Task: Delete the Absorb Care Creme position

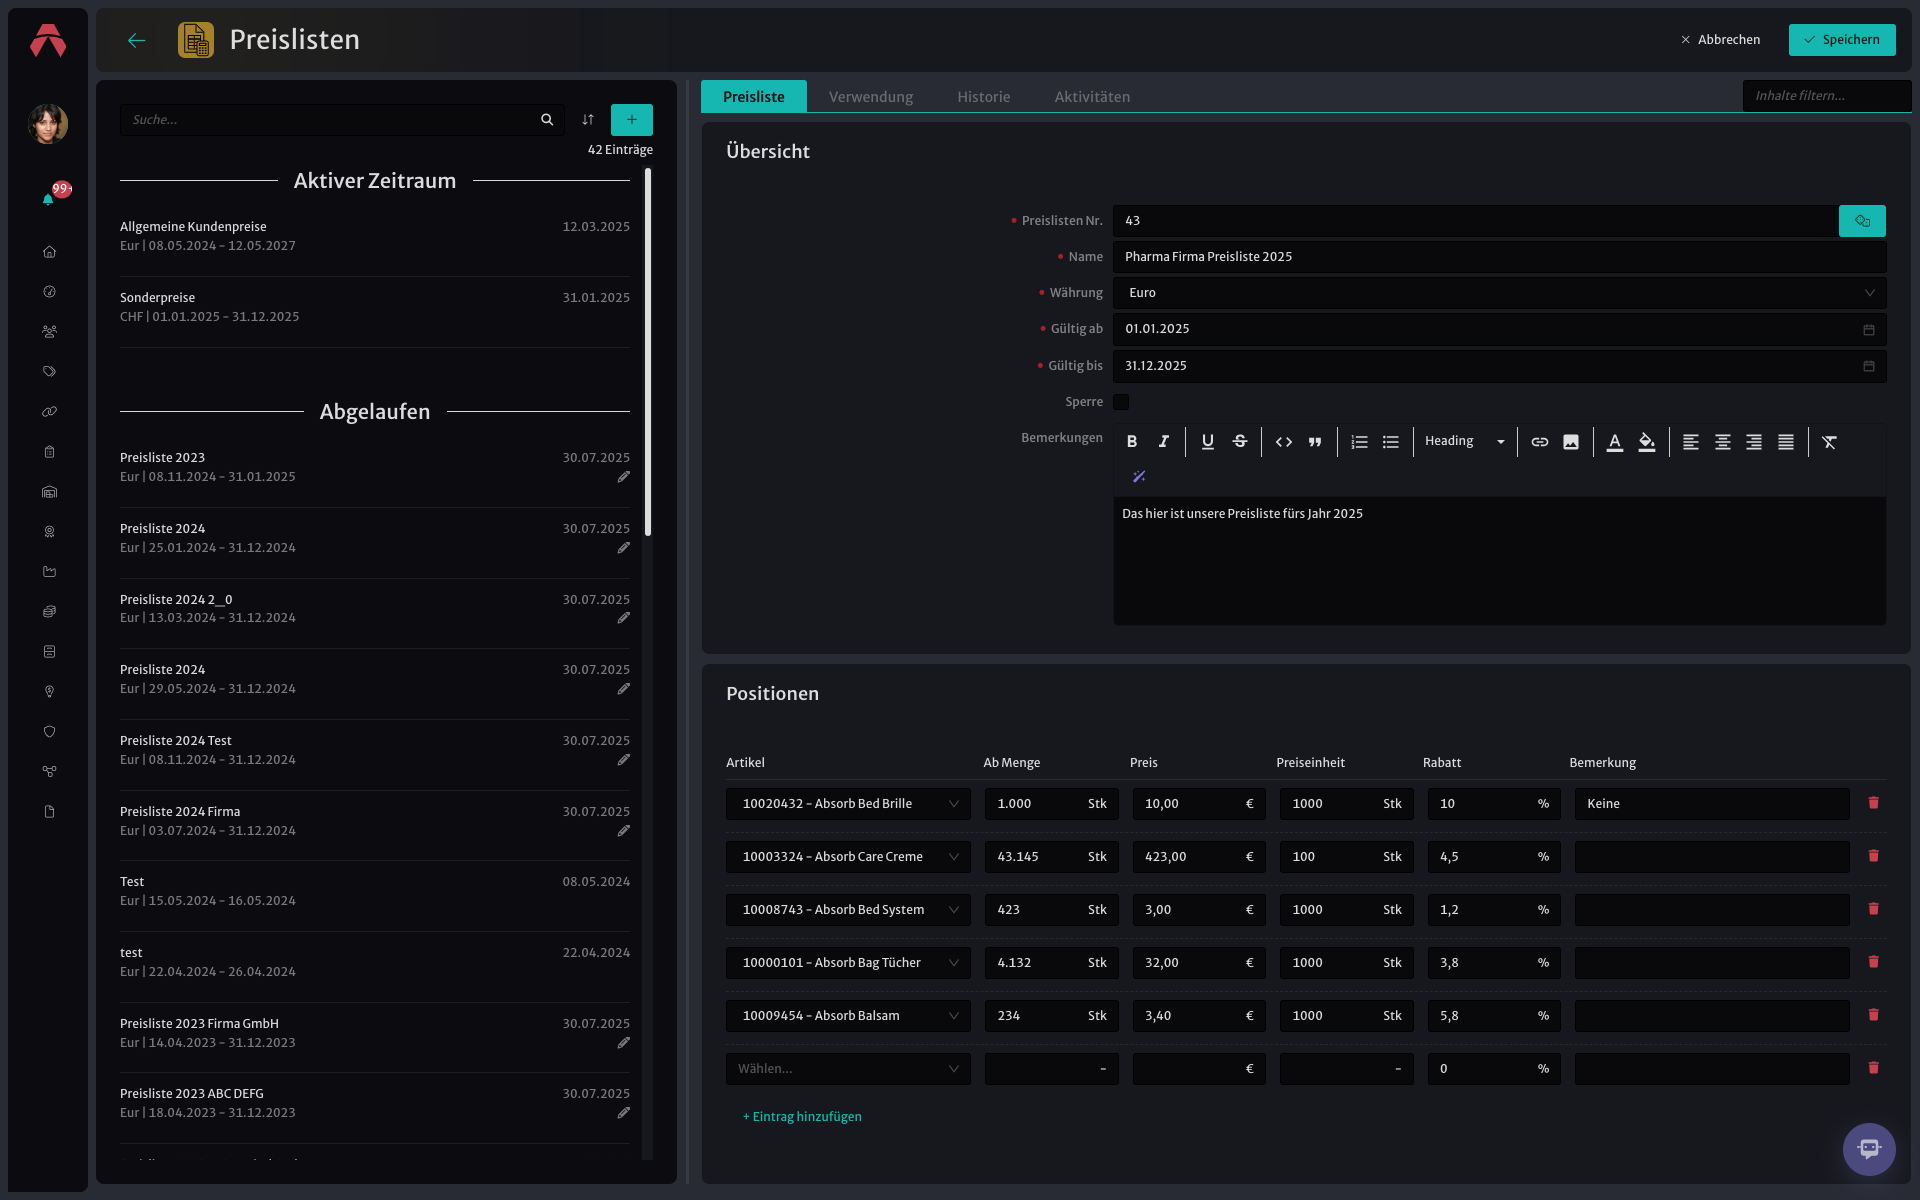Action: (x=1874, y=856)
